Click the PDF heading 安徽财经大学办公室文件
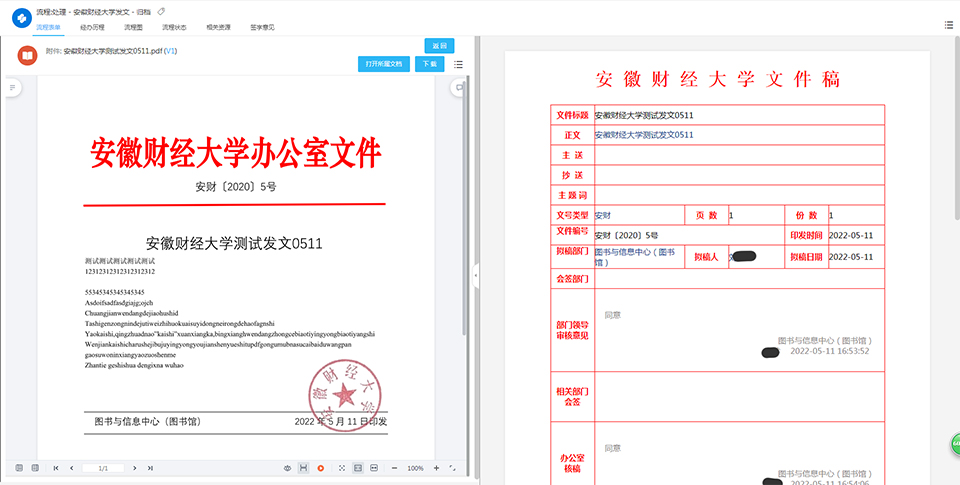This screenshot has height=485, width=960. [x=236, y=153]
